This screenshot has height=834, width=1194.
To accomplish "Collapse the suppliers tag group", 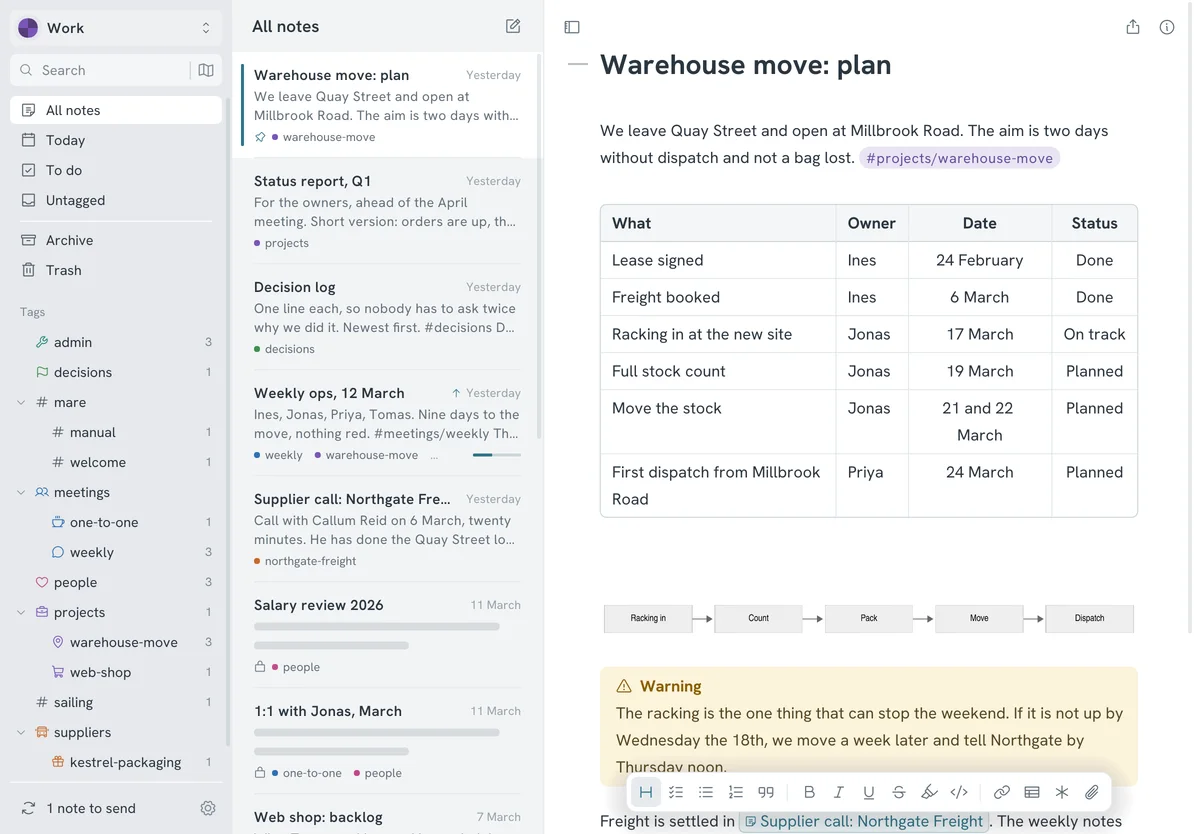I will [21, 732].
